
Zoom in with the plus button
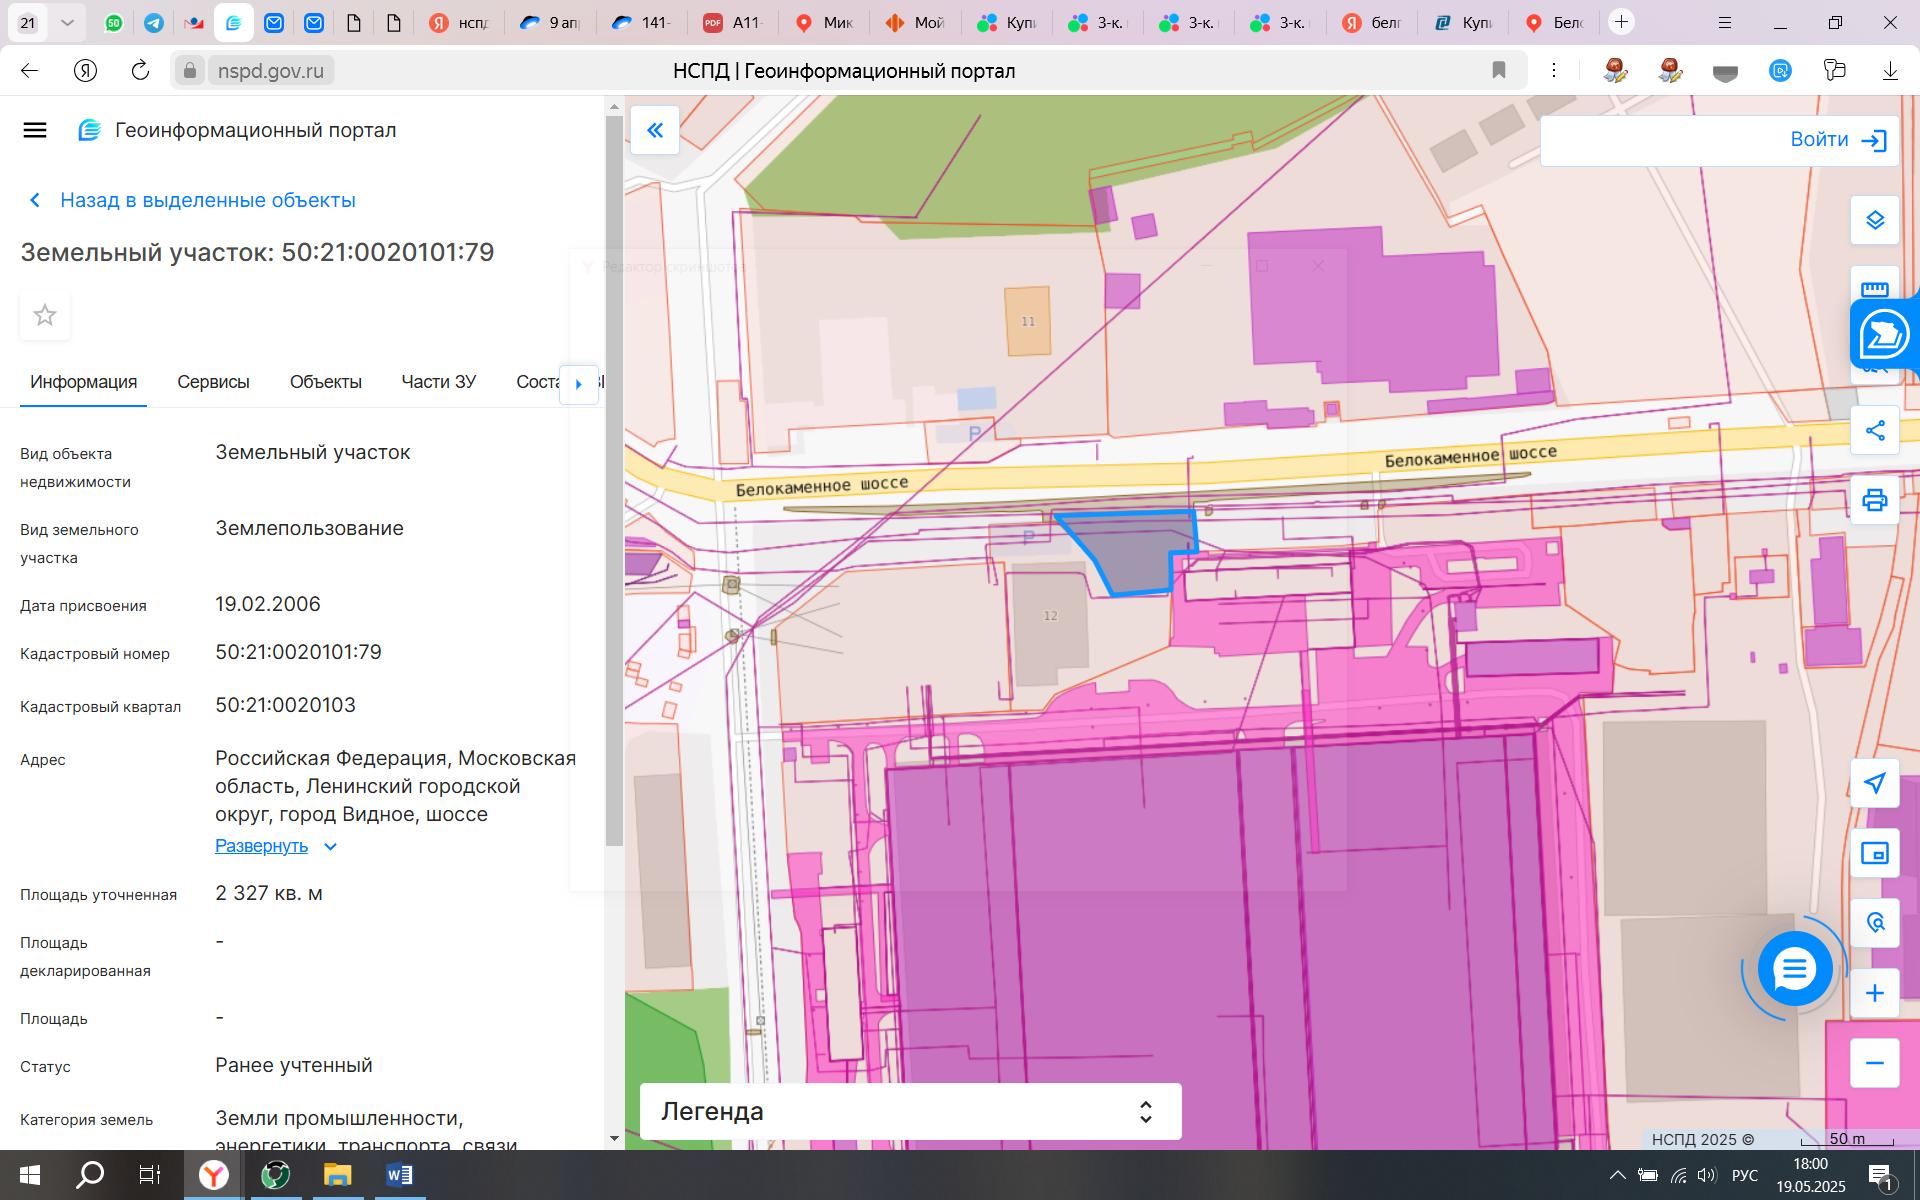point(1874,993)
